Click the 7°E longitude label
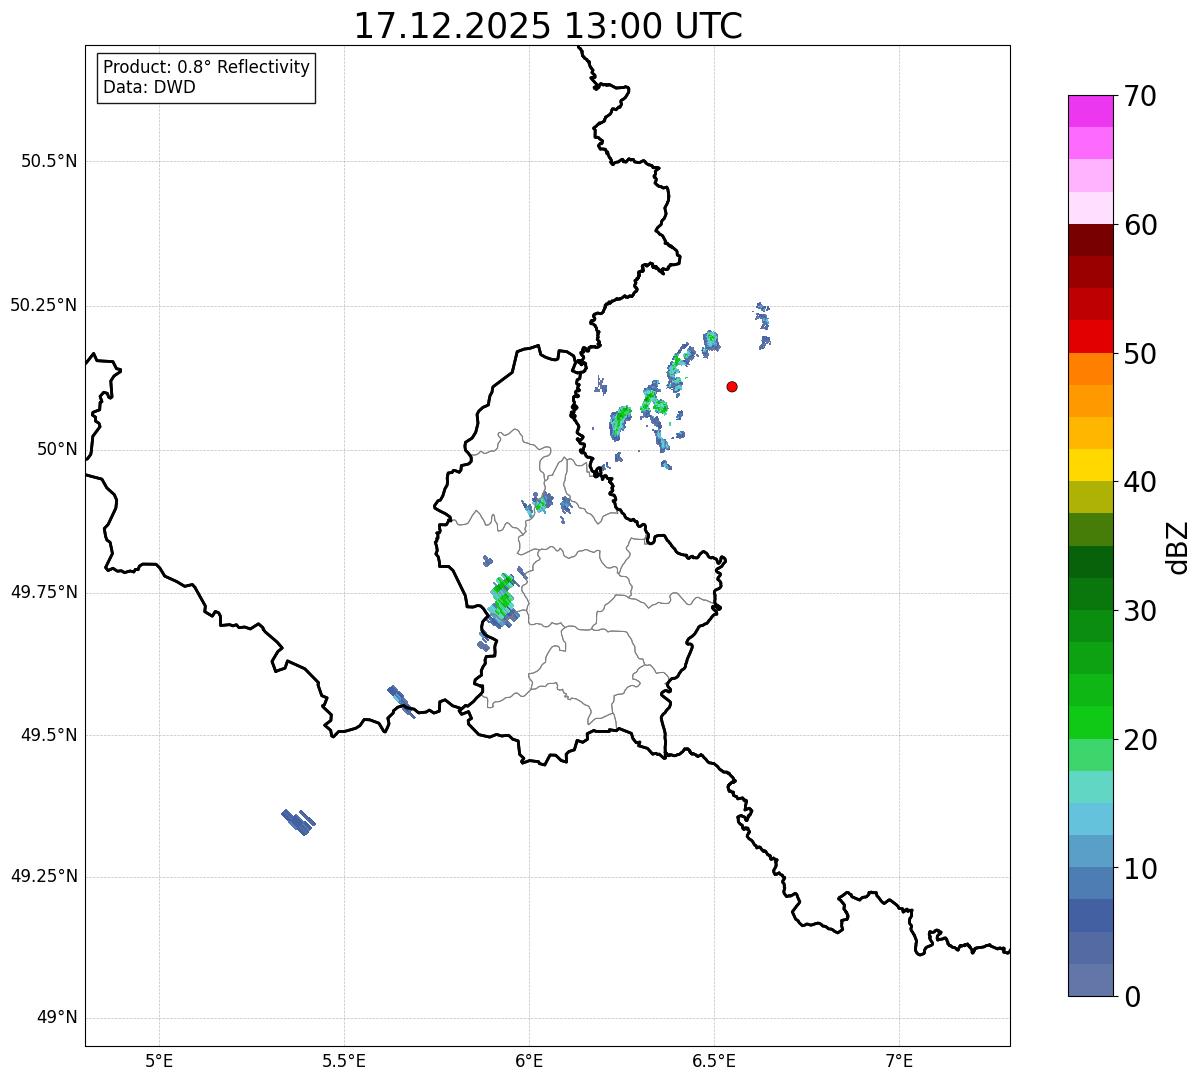Viewport: 1202px width, 1081px height. (x=899, y=1061)
